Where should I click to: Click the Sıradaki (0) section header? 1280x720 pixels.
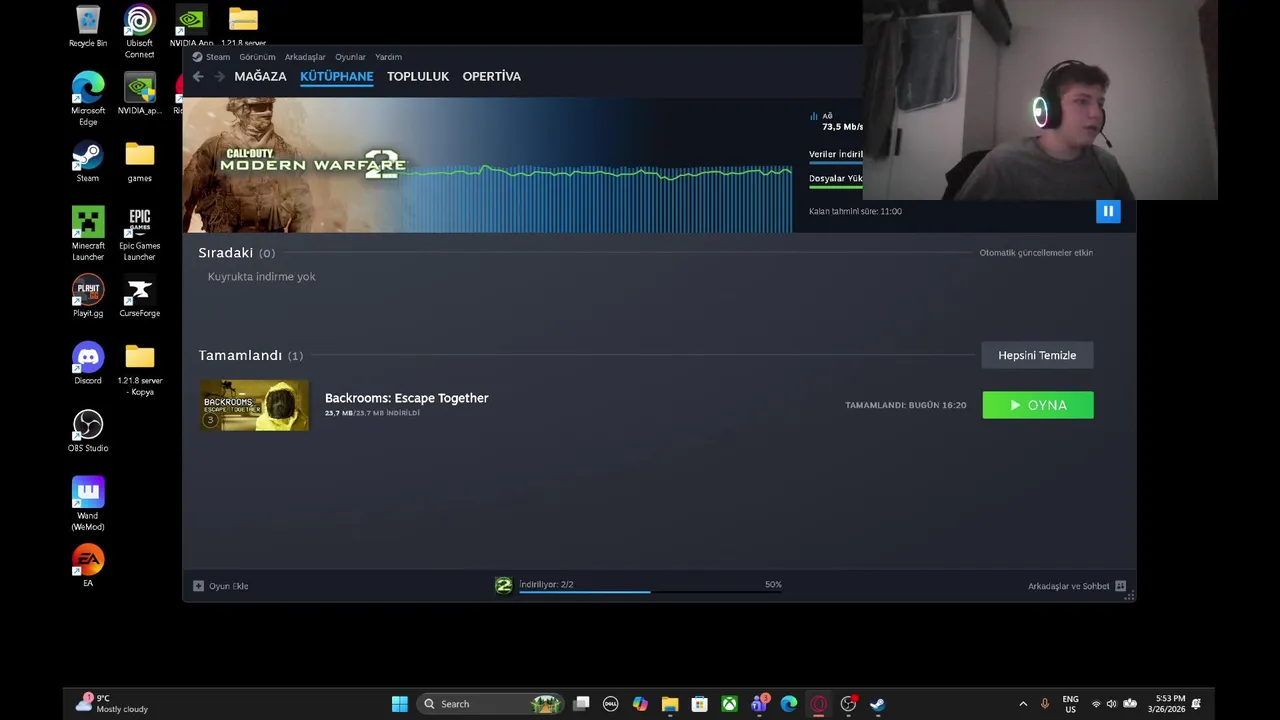tap(236, 253)
